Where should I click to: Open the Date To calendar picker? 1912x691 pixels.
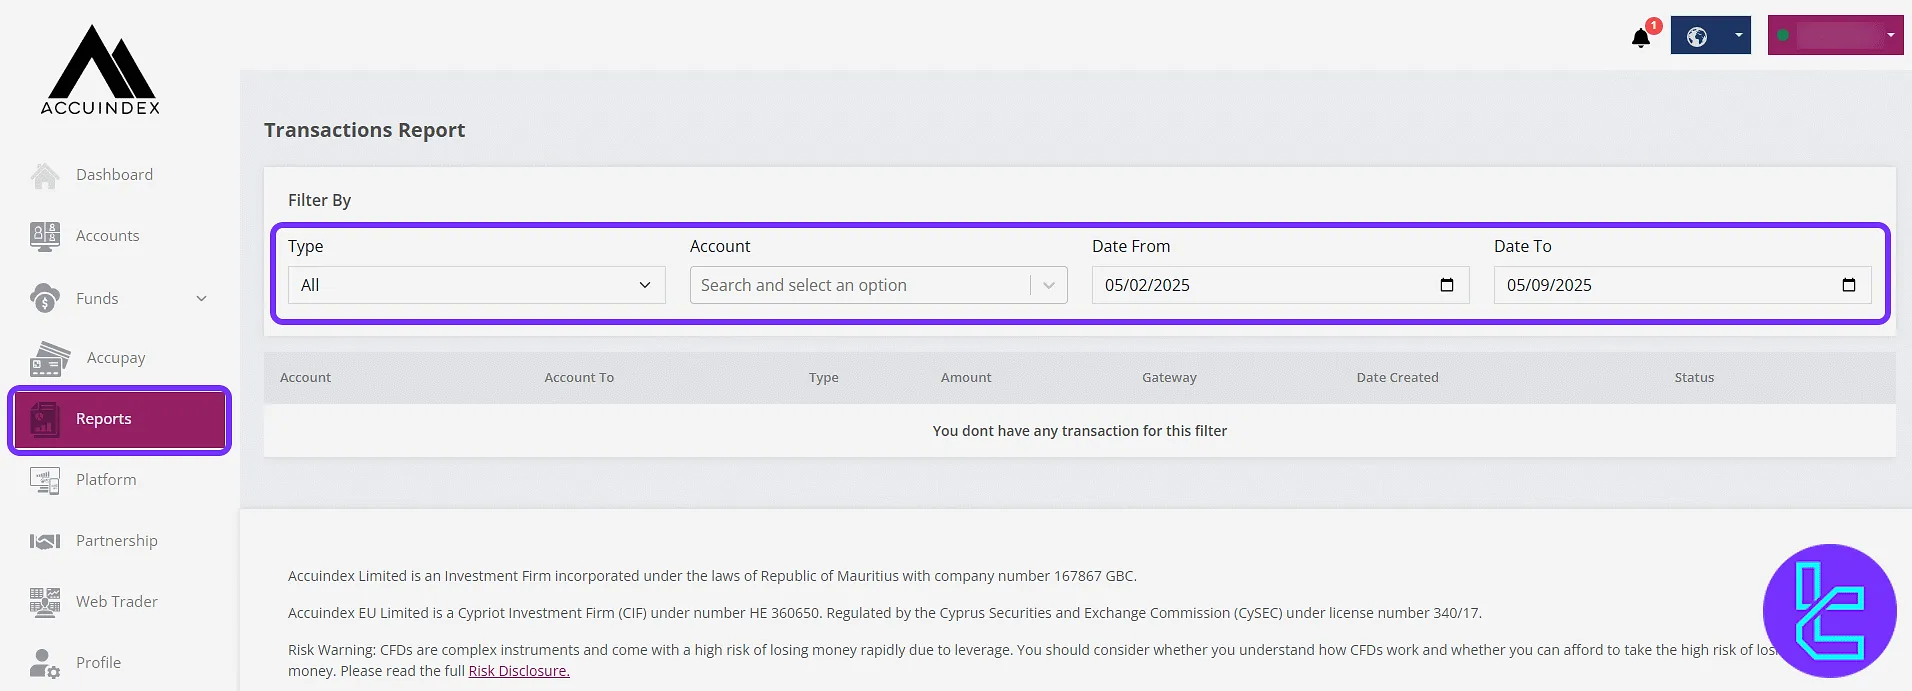click(1849, 285)
